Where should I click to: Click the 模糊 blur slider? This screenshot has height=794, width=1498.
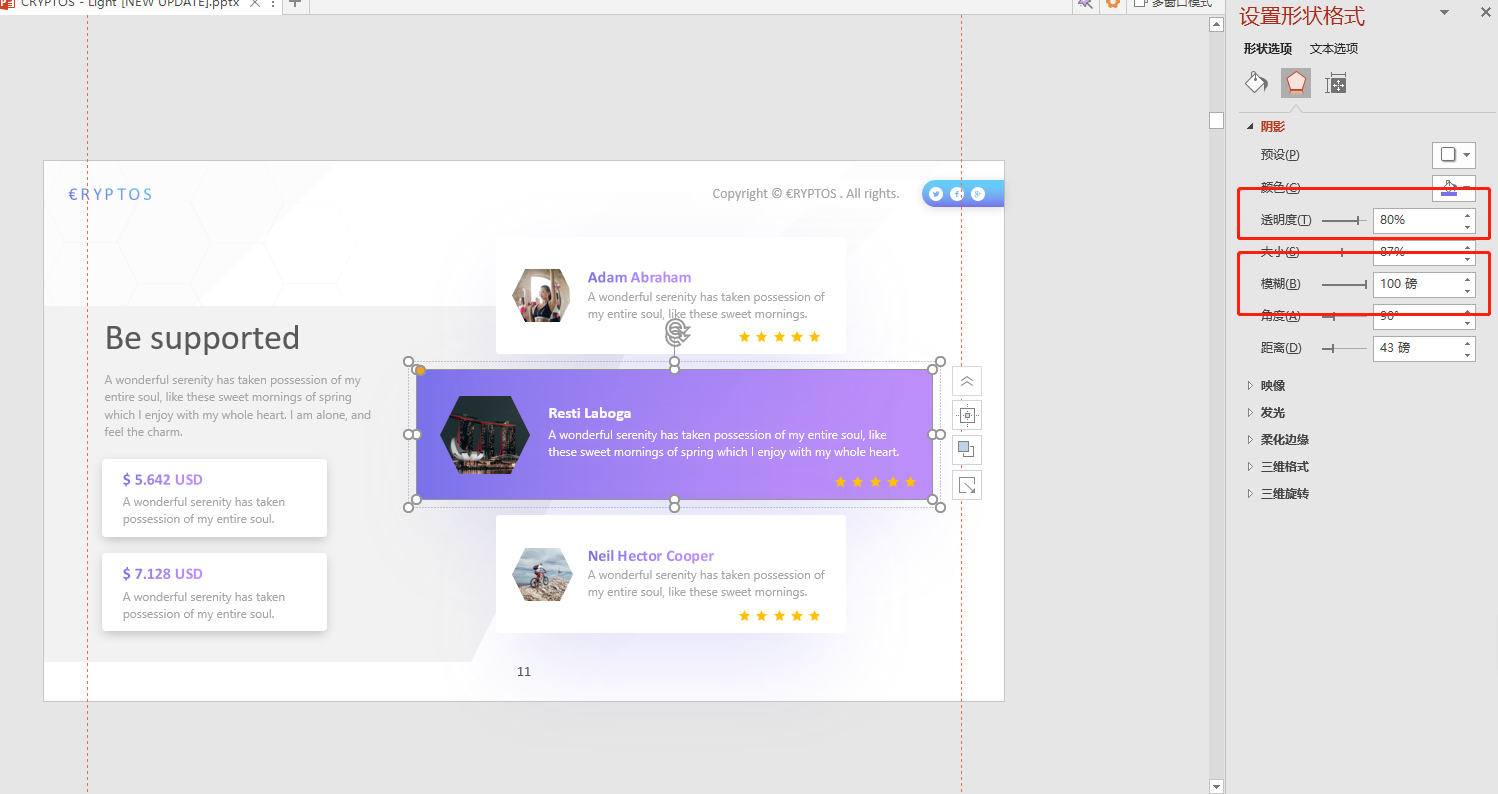click(1344, 285)
